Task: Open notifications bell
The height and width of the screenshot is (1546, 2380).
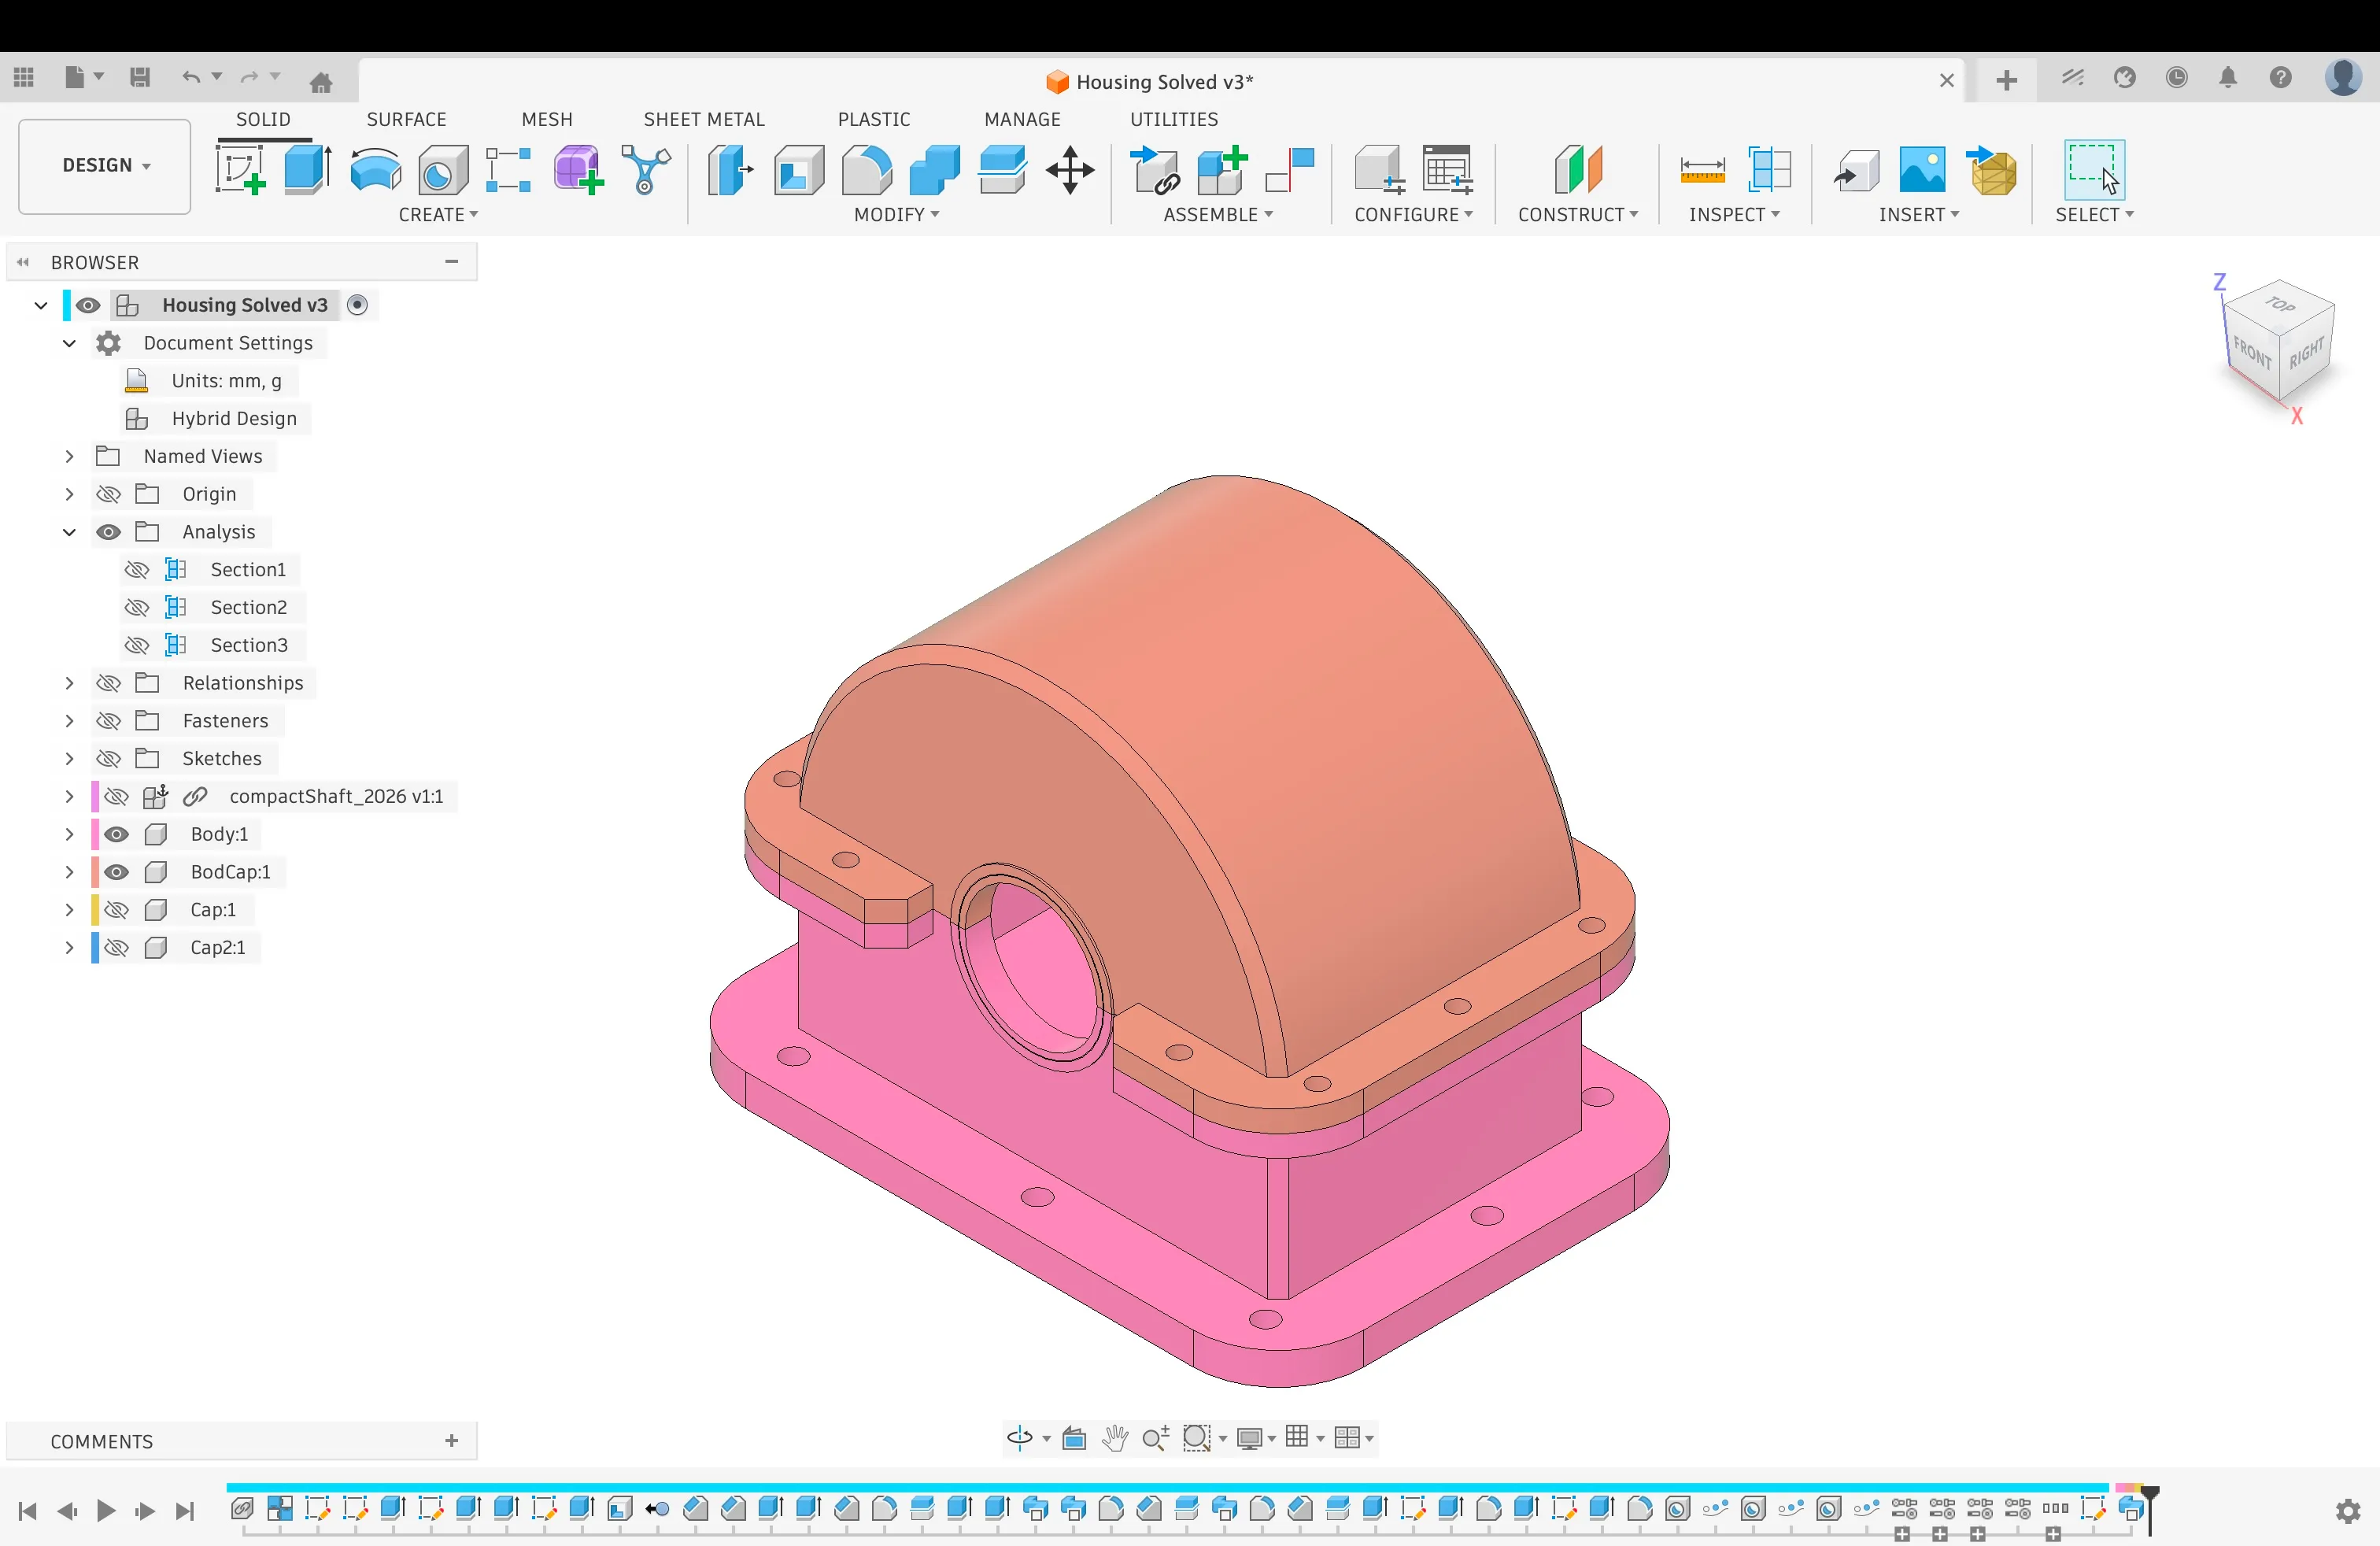Action: pos(2228,77)
